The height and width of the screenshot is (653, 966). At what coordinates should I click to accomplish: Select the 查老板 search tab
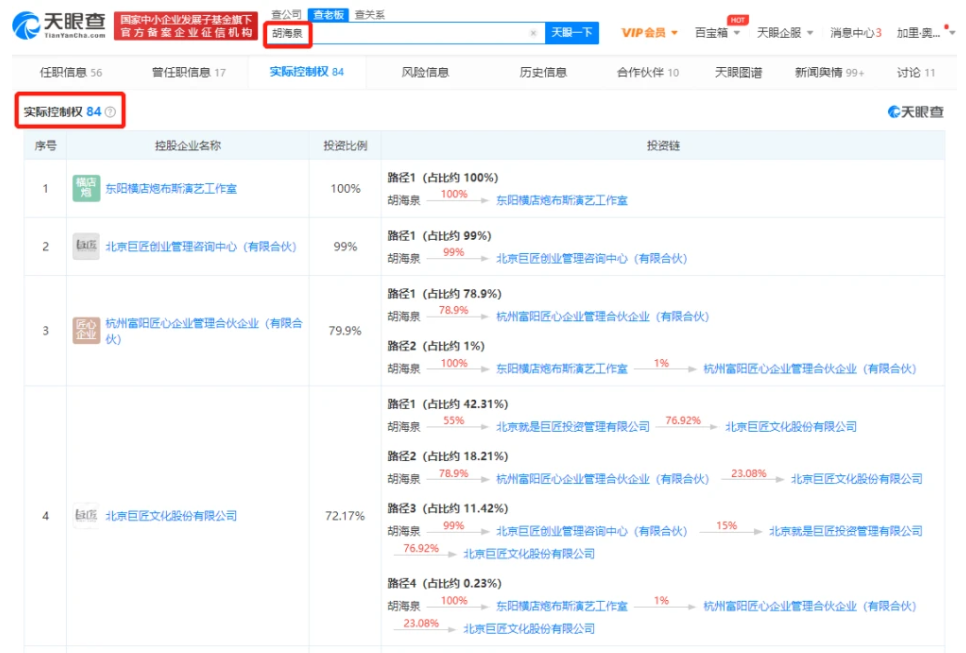[x=328, y=14]
